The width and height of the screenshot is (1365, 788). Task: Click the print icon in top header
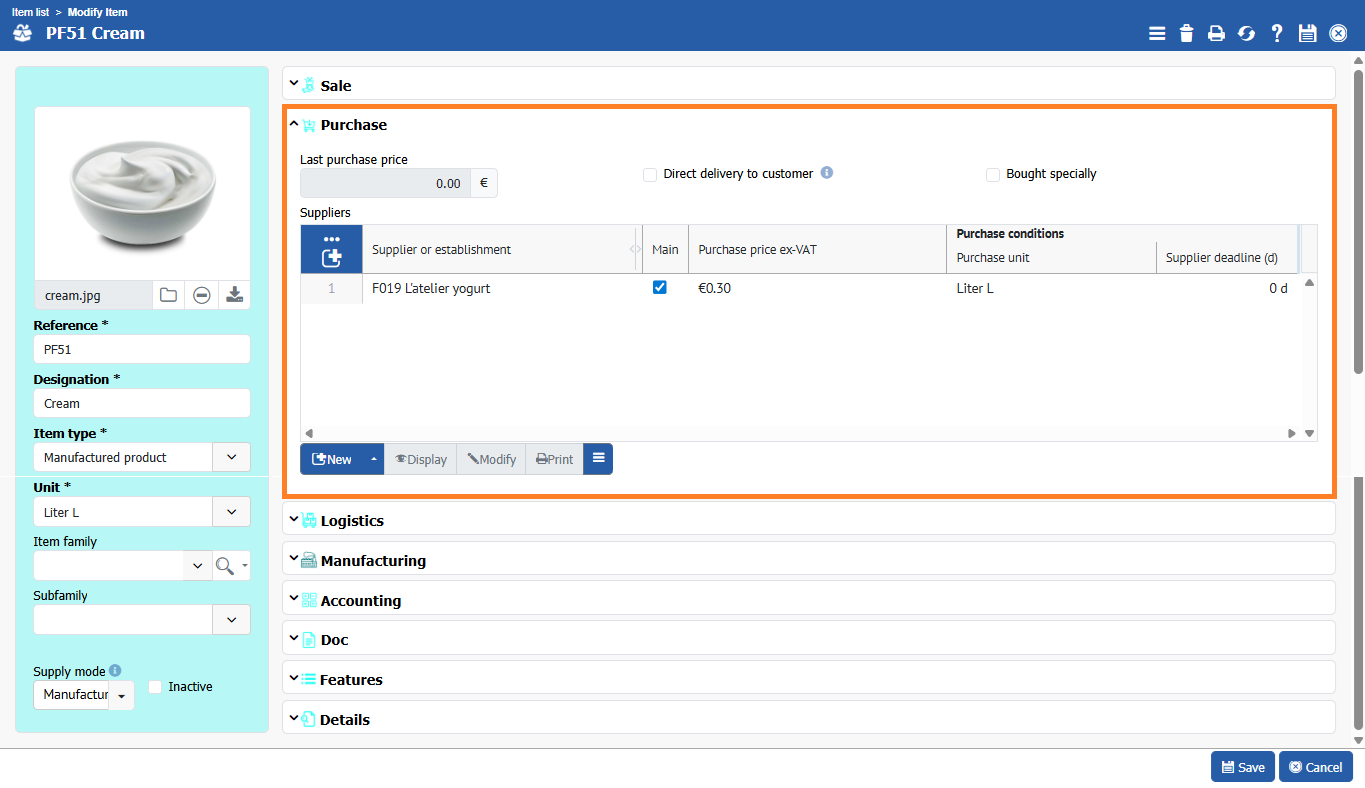[x=1216, y=33]
